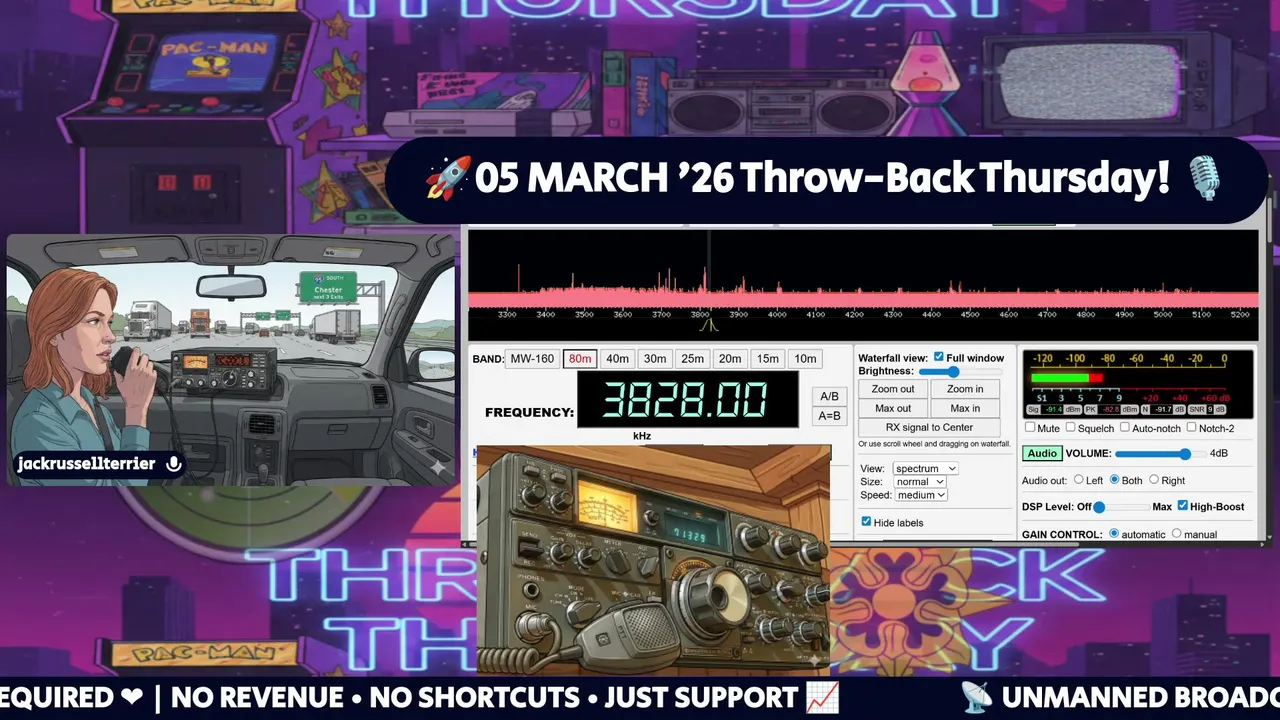Click the 4500 label on spectrum scale
Screen dimensions: 1280x720
(970, 314)
